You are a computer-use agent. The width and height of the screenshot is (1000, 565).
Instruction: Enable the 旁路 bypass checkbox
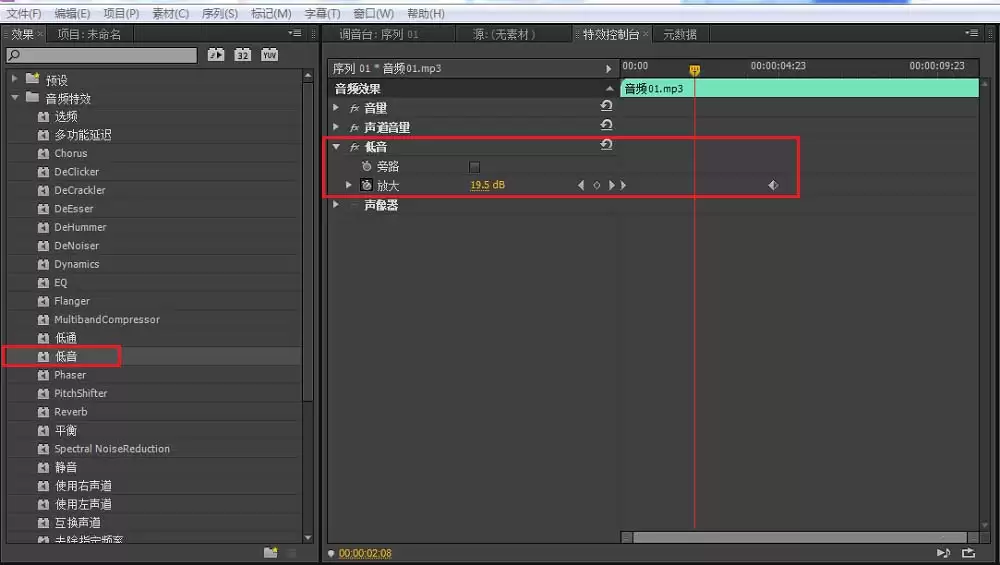tap(474, 166)
